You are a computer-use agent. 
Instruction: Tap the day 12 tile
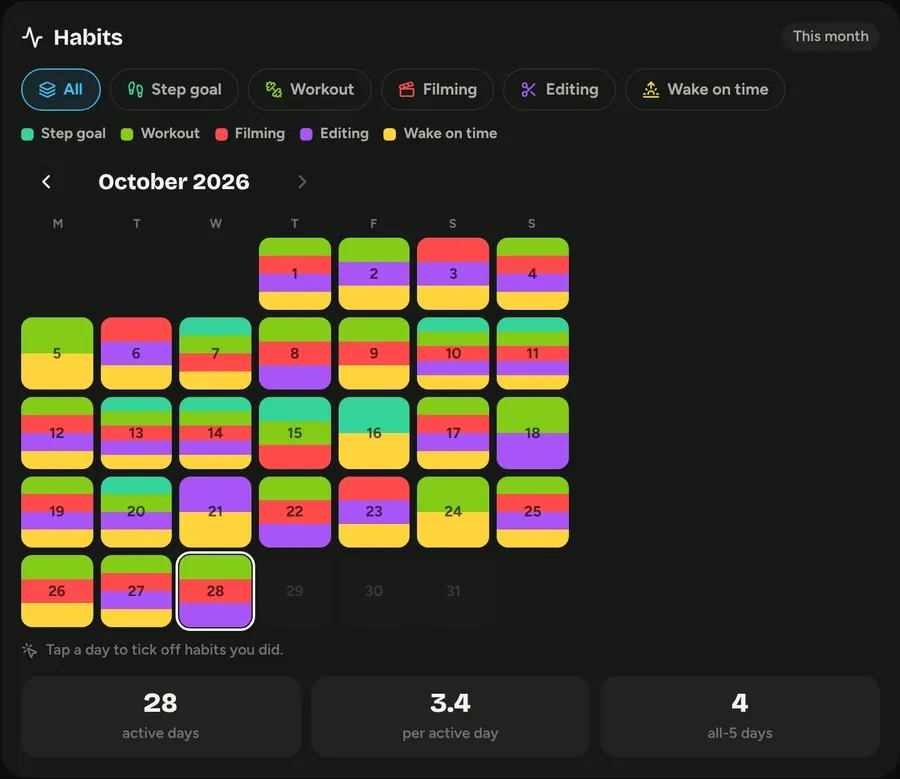pyautogui.click(x=57, y=433)
